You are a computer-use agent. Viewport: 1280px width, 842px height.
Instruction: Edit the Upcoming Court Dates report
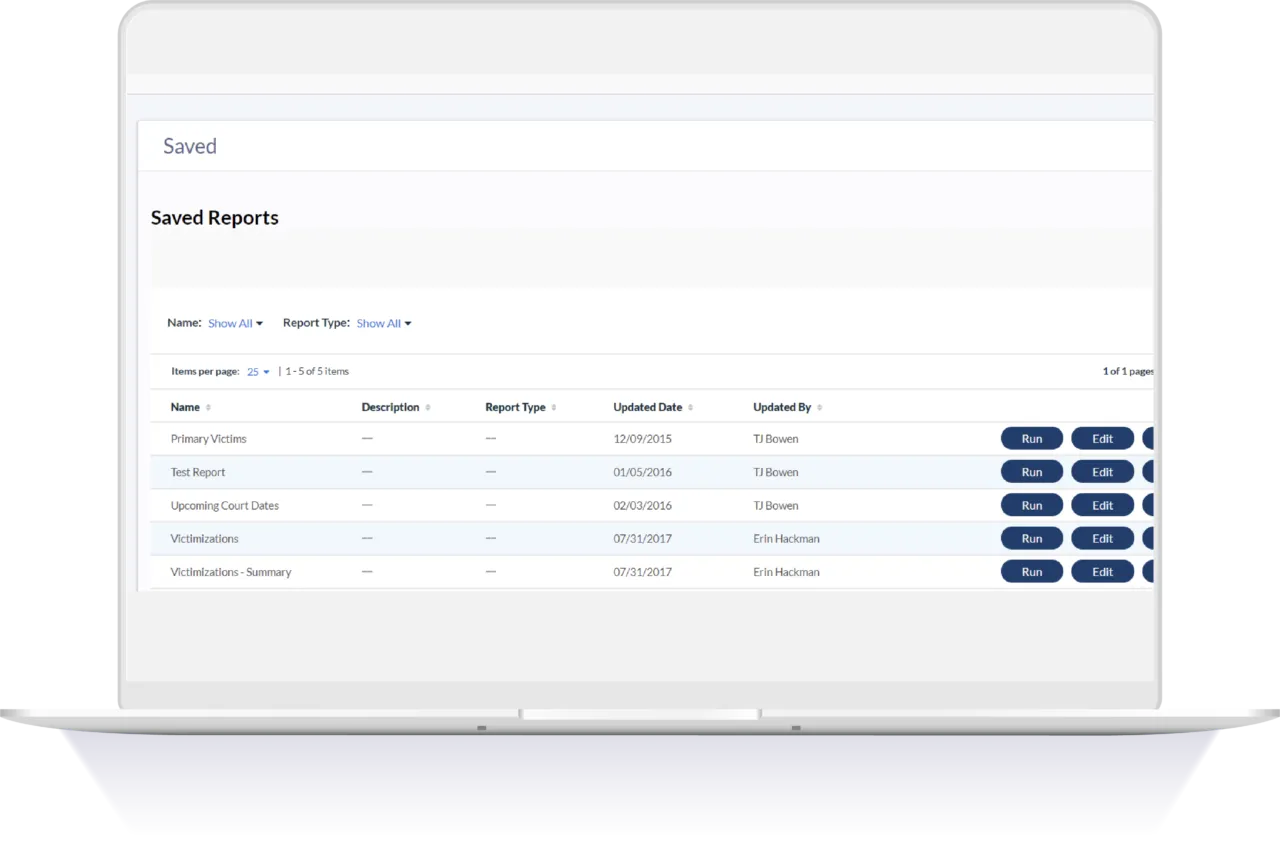point(1102,506)
